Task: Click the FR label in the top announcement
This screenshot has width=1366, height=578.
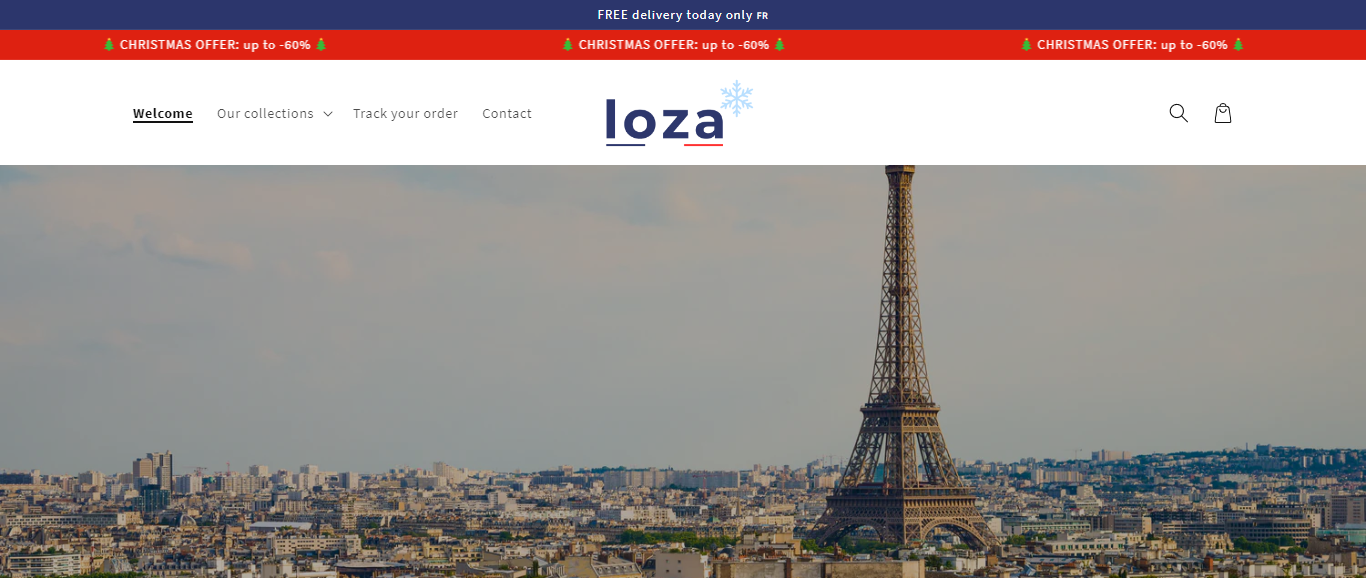Action: (x=762, y=16)
